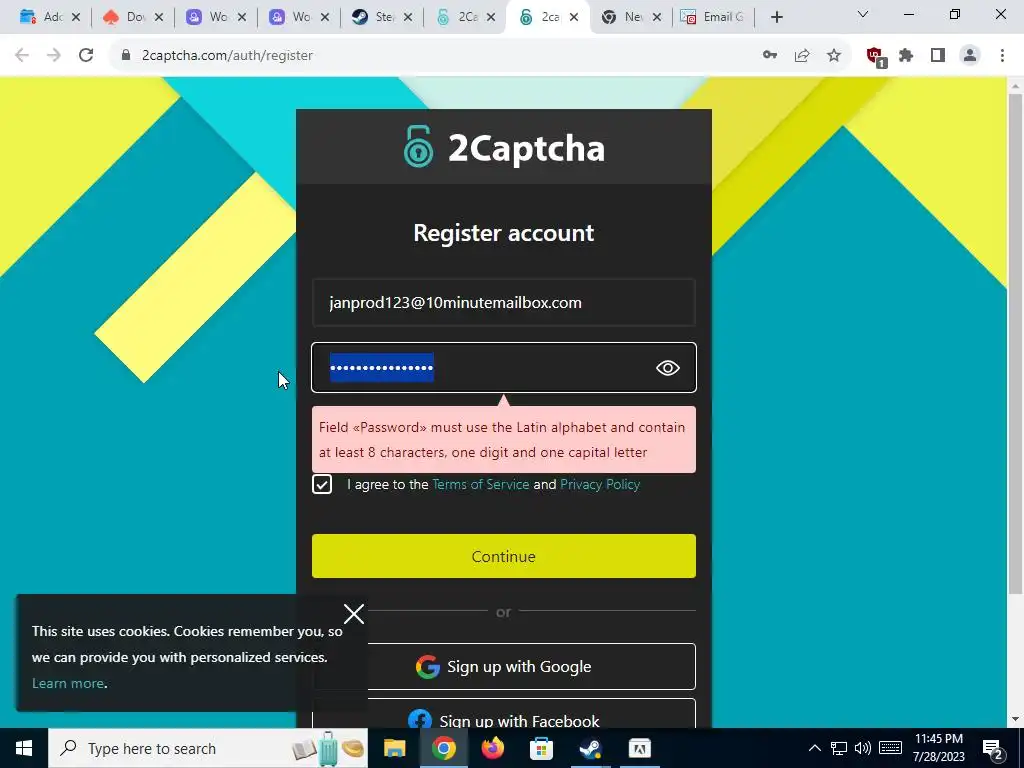Open the volume control icon
This screenshot has width=1024, height=768.
863,748
